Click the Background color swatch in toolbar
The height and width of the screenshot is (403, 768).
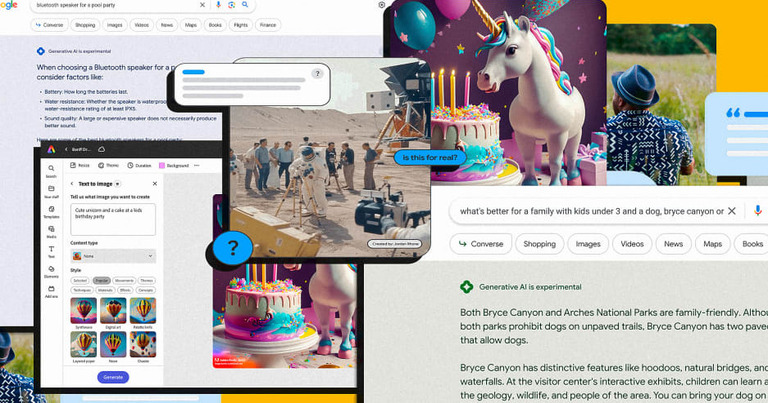tap(162, 166)
